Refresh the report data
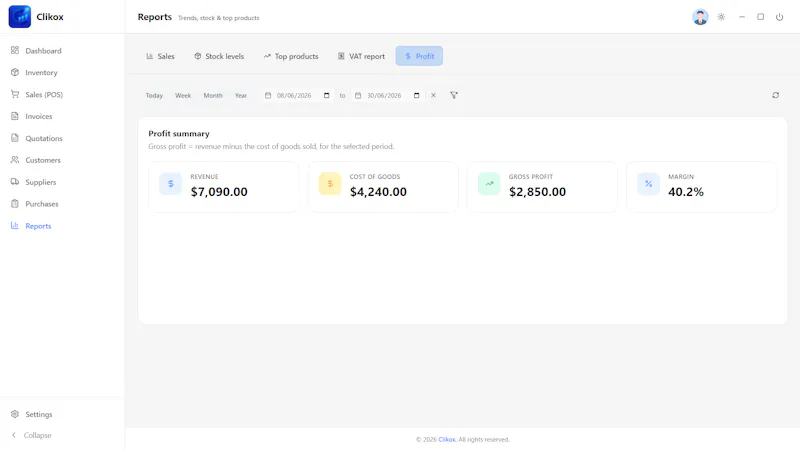Viewport: 800px width, 450px height. [776, 95]
